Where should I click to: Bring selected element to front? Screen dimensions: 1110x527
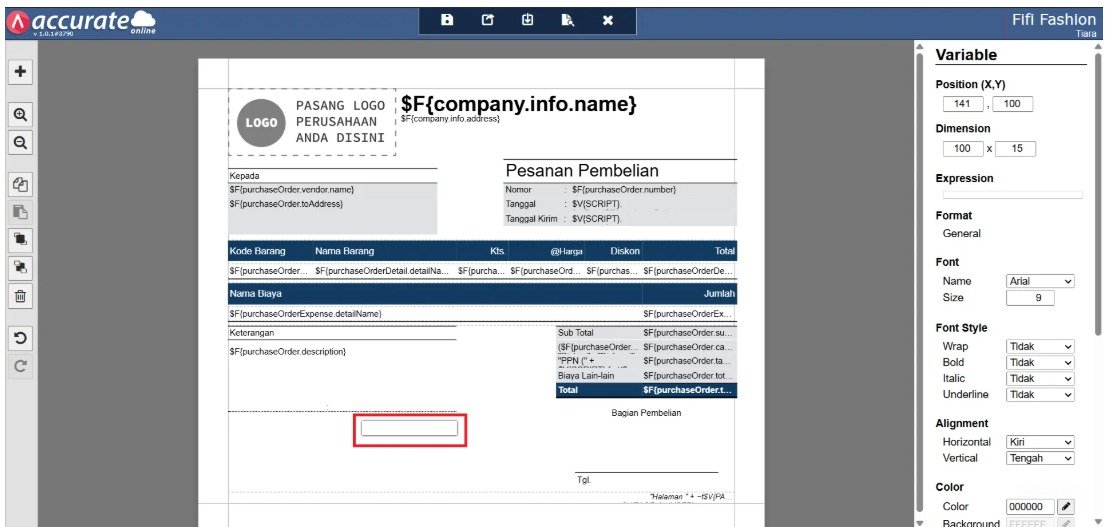21,240
